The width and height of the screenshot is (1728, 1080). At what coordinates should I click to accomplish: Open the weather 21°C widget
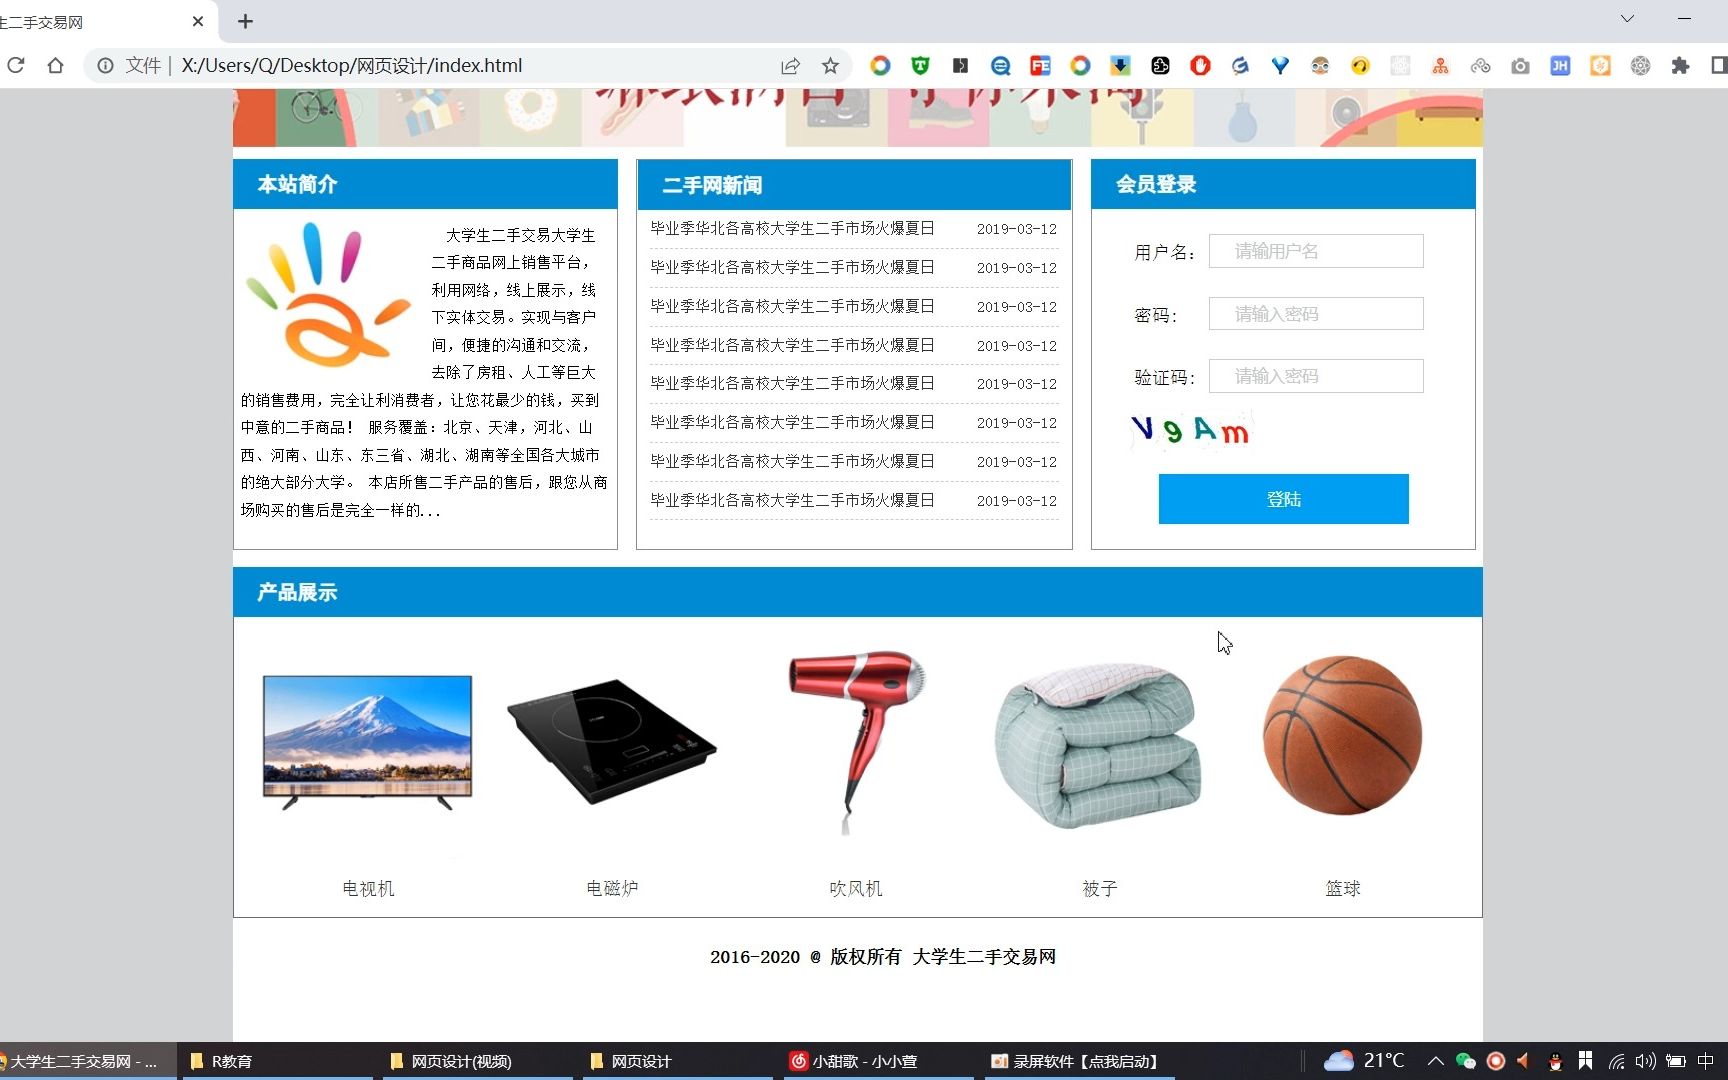coord(1364,1061)
